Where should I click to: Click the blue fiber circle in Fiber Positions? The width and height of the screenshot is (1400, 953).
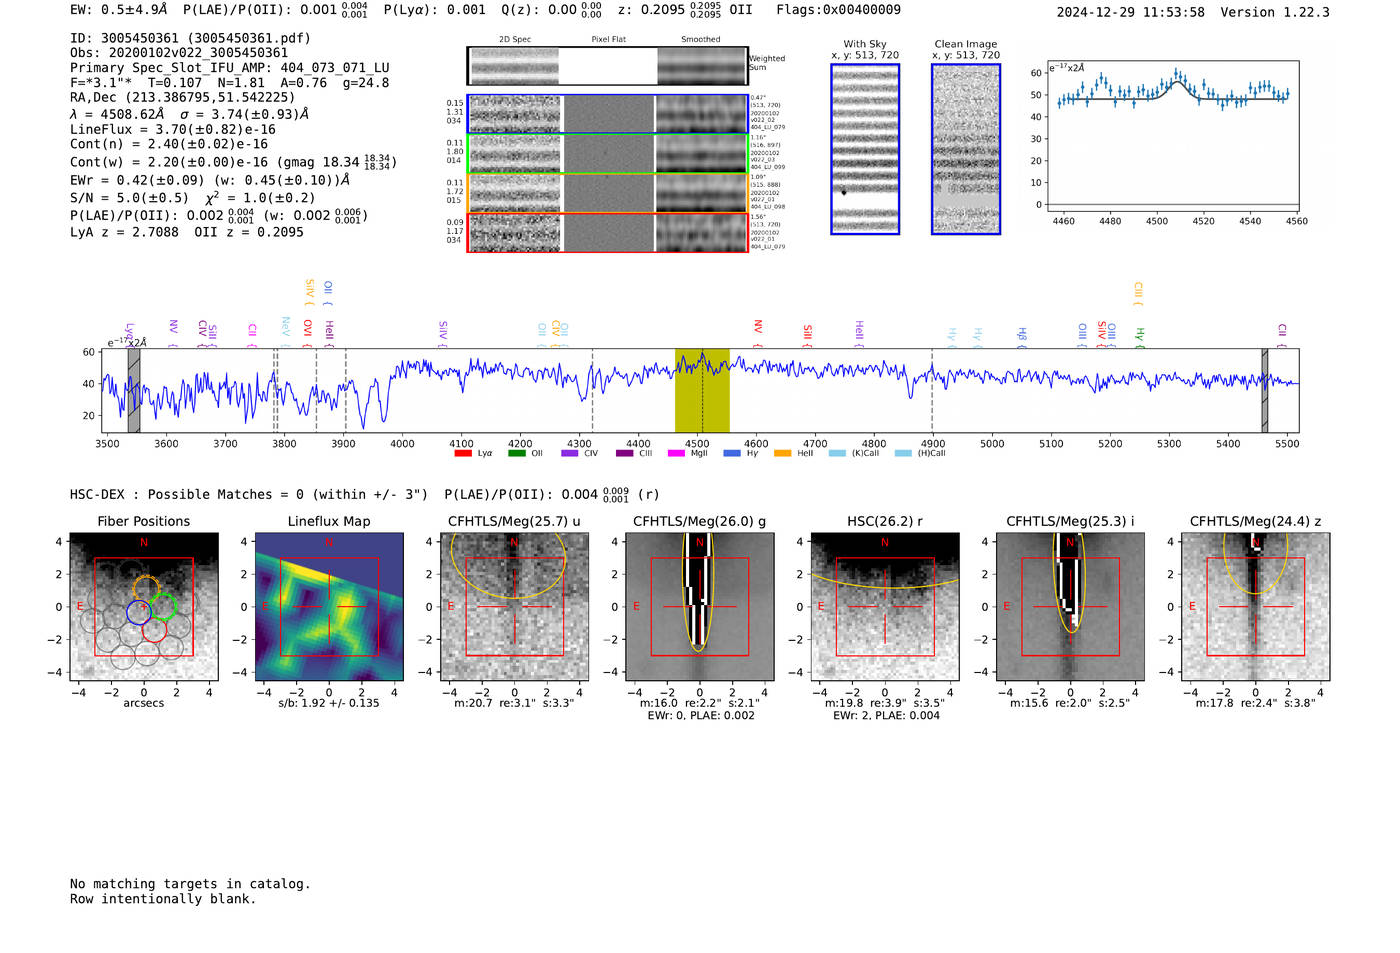139,613
